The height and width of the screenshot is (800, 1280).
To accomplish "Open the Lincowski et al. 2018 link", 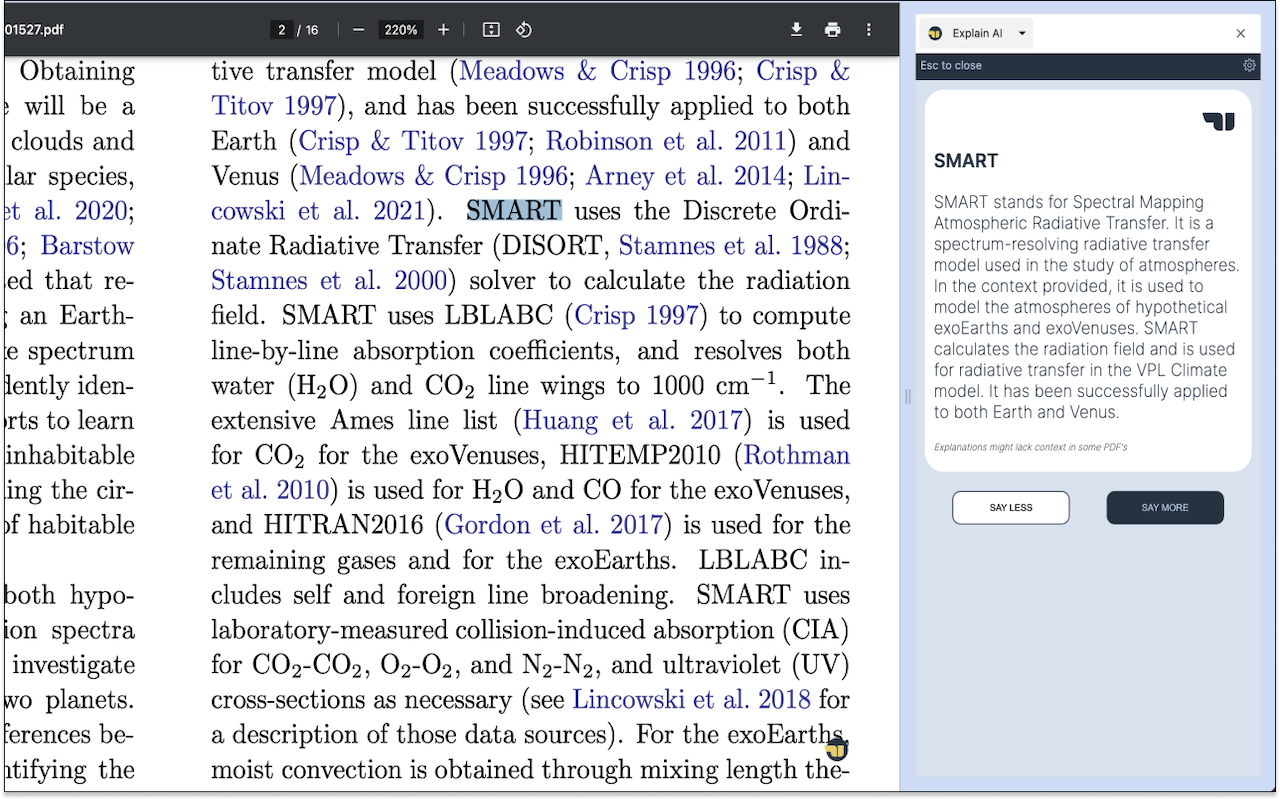I will click(690, 699).
